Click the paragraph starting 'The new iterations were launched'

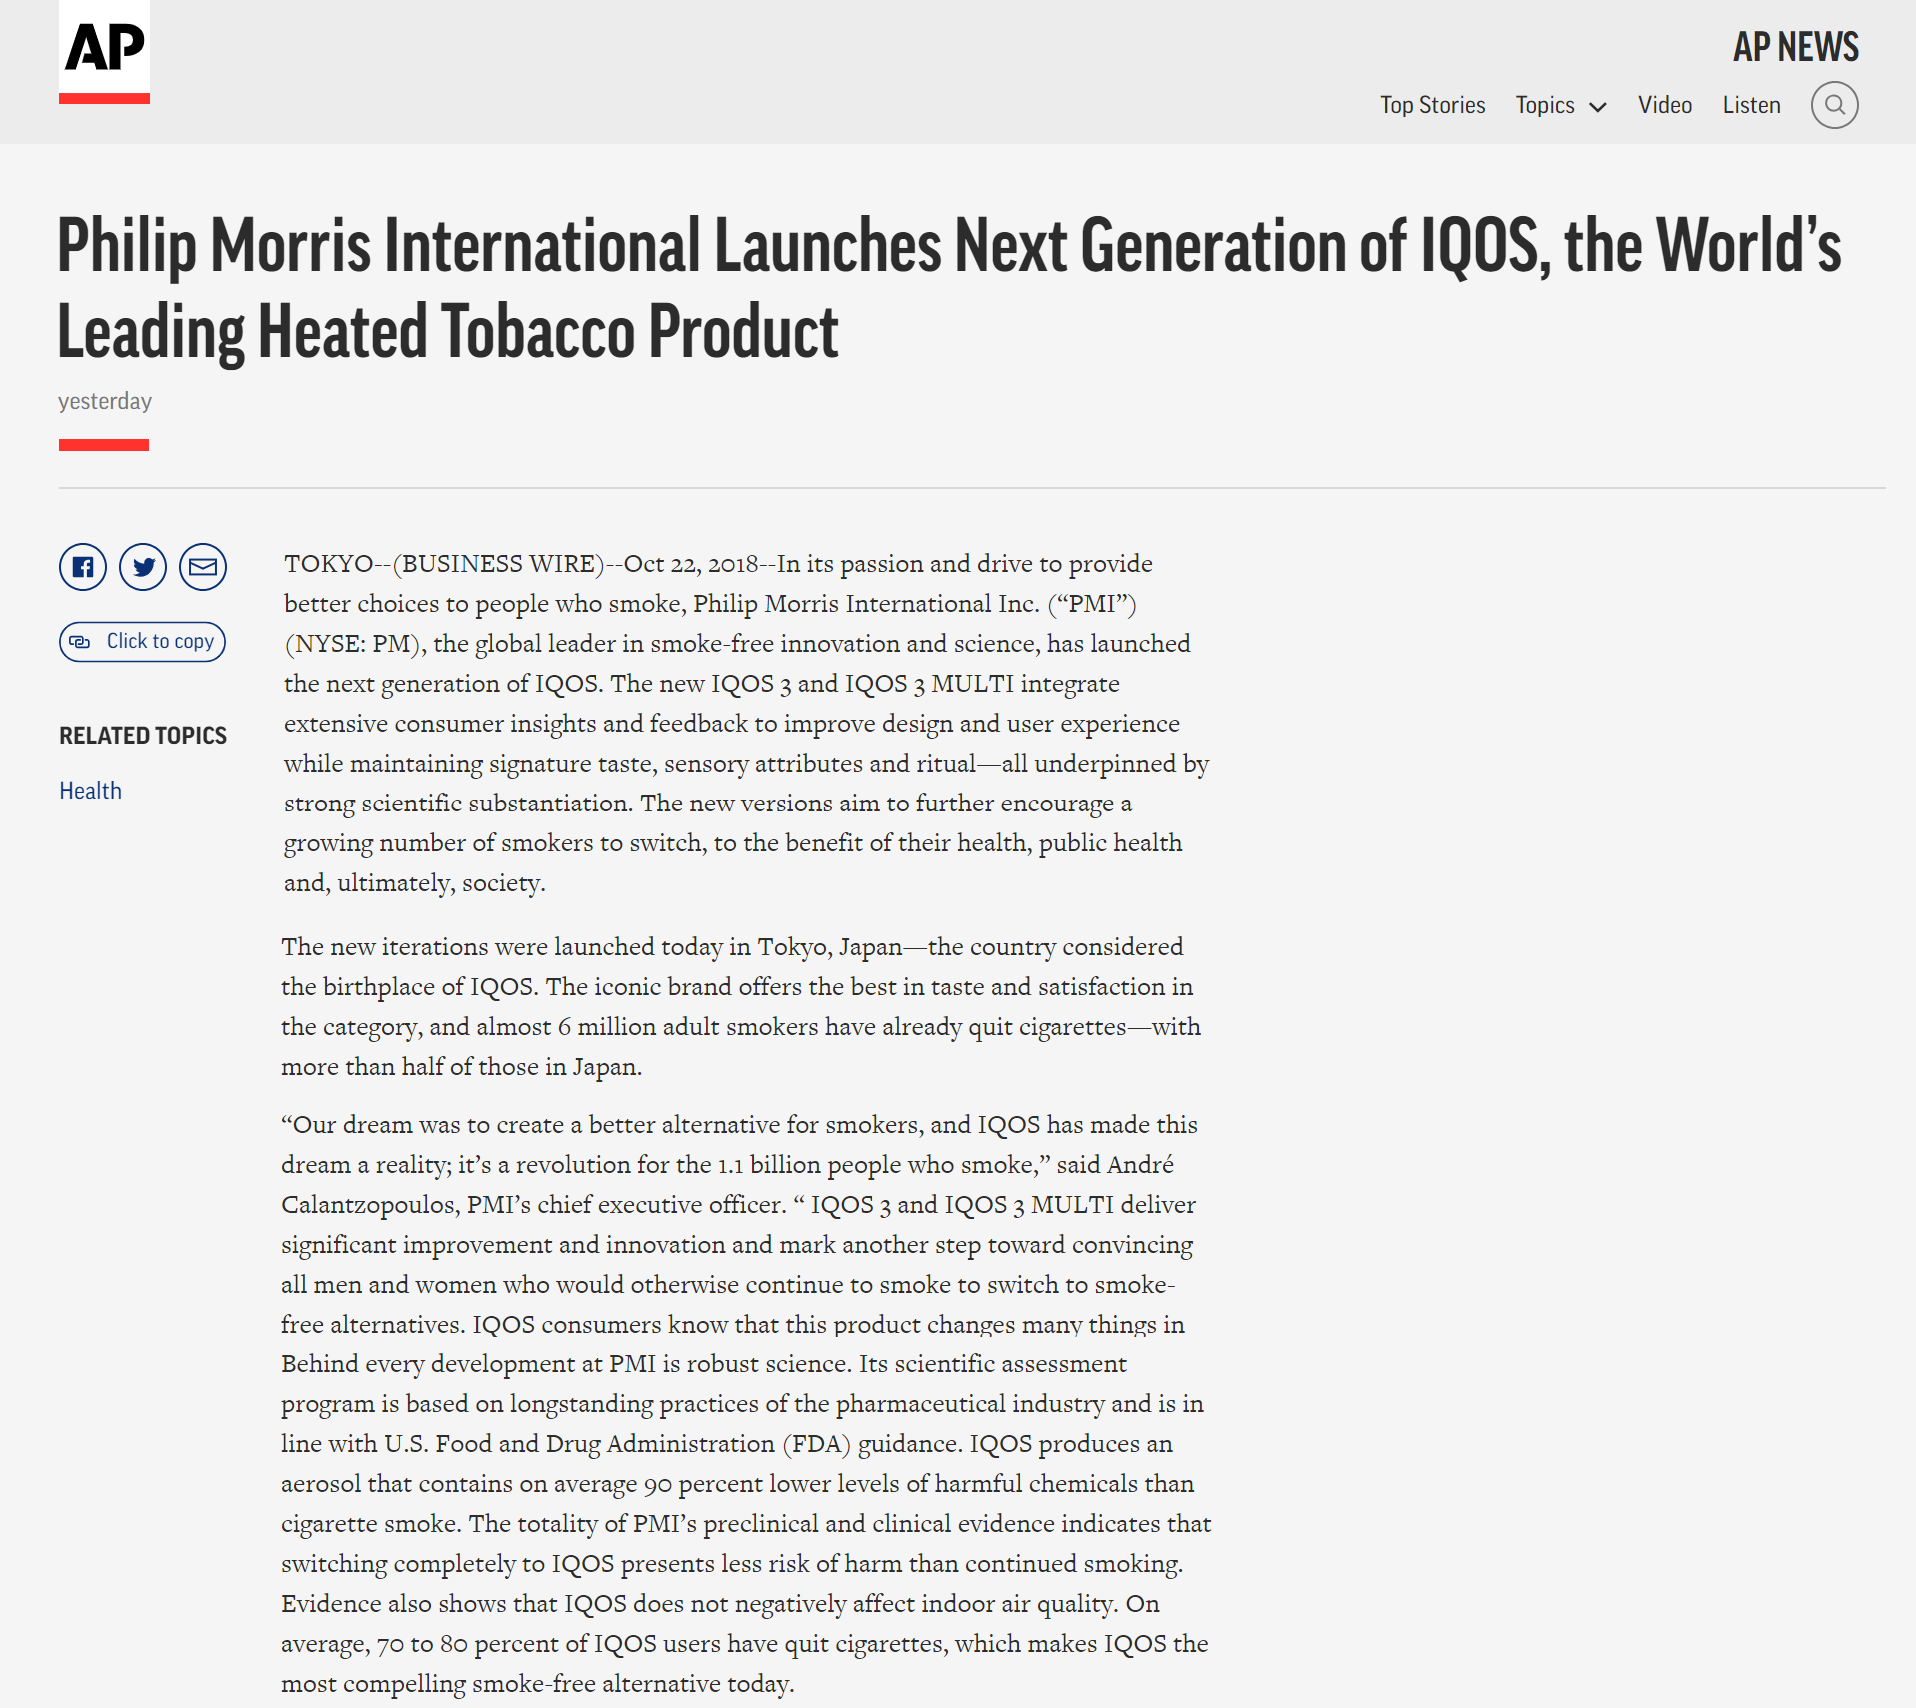[741, 1006]
